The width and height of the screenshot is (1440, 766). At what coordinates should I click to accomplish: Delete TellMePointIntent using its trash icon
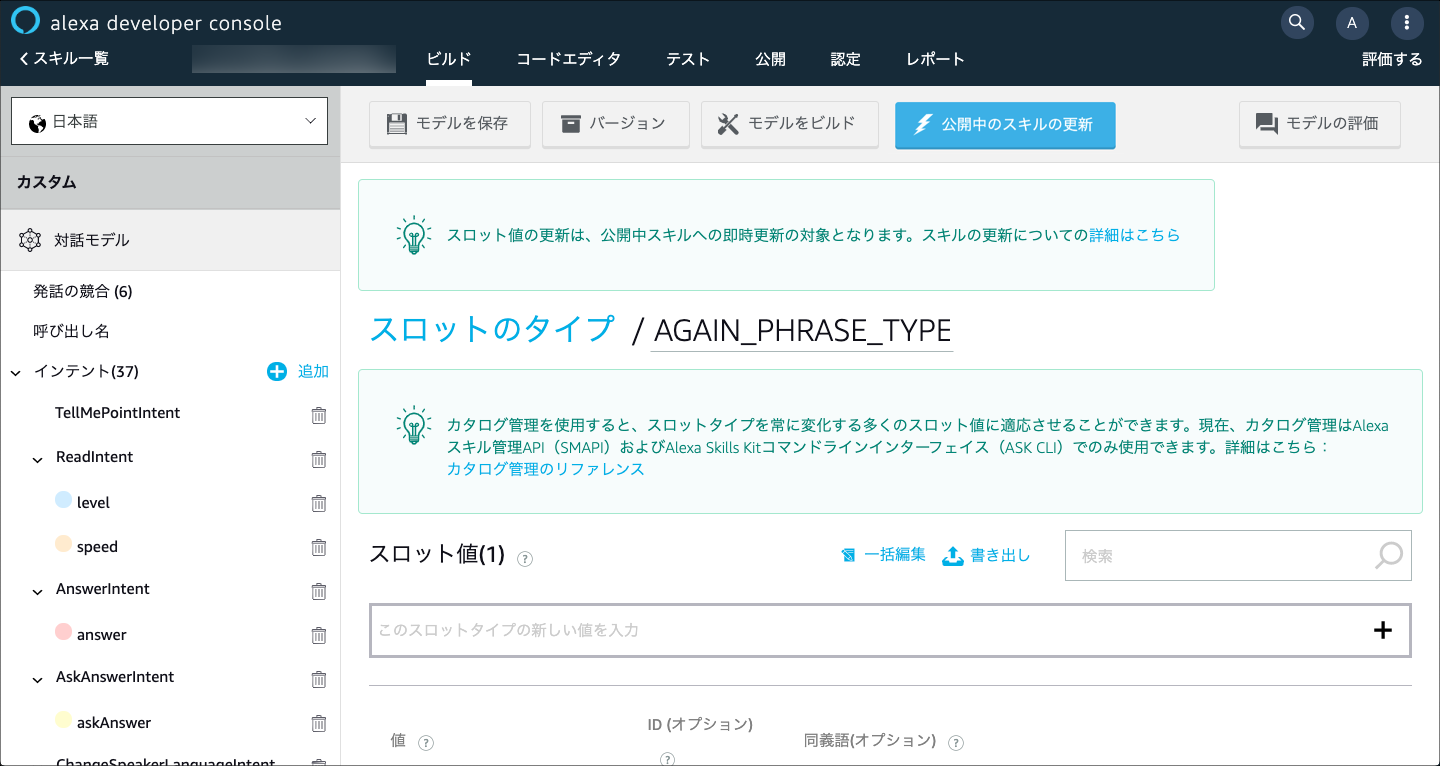319,415
